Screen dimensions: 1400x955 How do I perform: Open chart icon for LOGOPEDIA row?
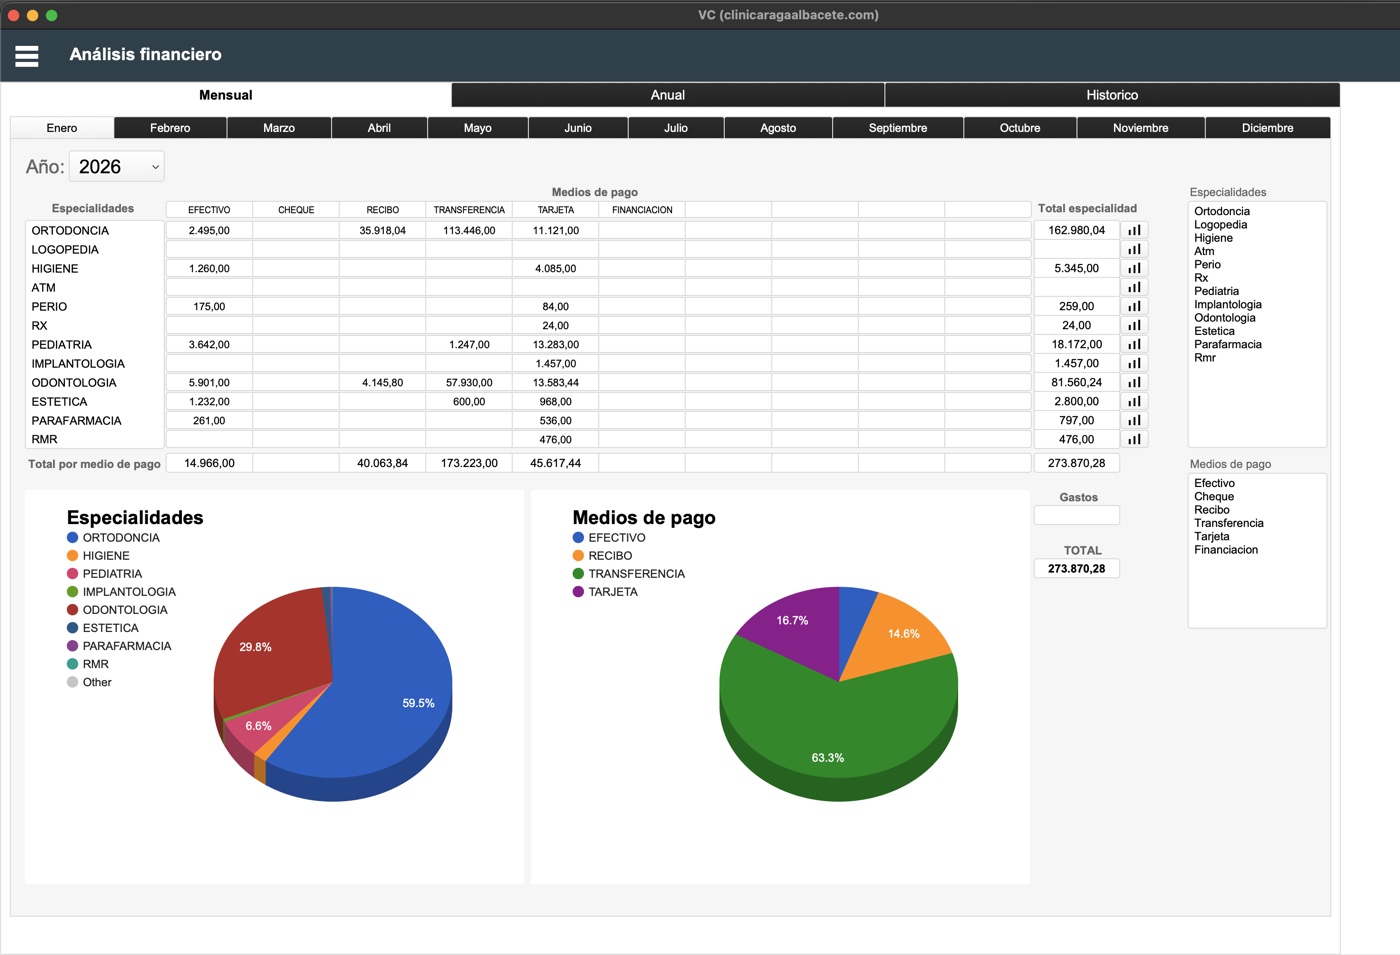[x=1134, y=249]
